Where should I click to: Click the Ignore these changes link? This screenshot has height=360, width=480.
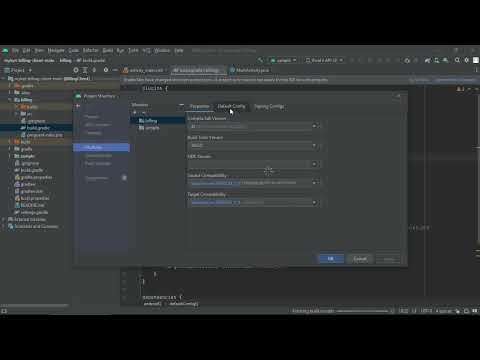[x=455, y=80]
